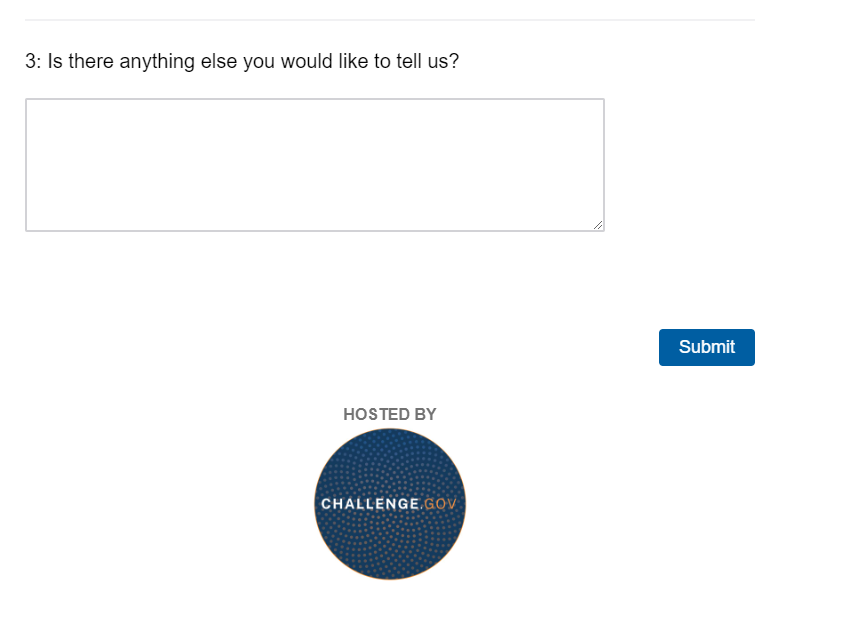Select the orange .GOV text in logo

tap(439, 504)
